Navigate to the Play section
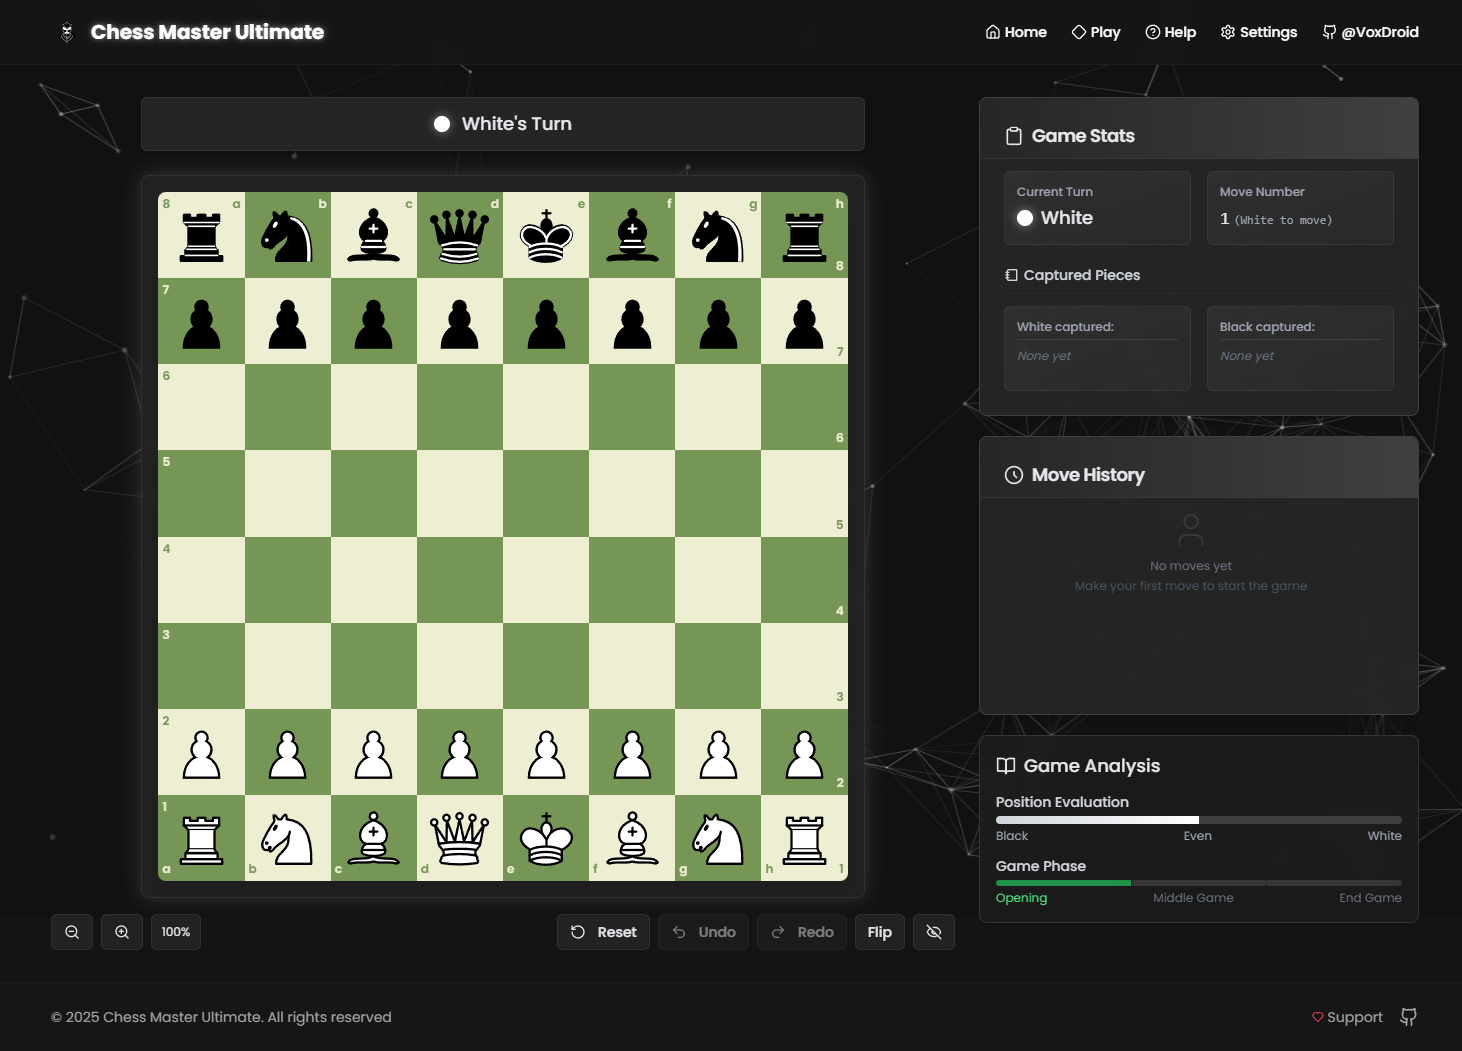The image size is (1462, 1051). pyautogui.click(x=1095, y=31)
